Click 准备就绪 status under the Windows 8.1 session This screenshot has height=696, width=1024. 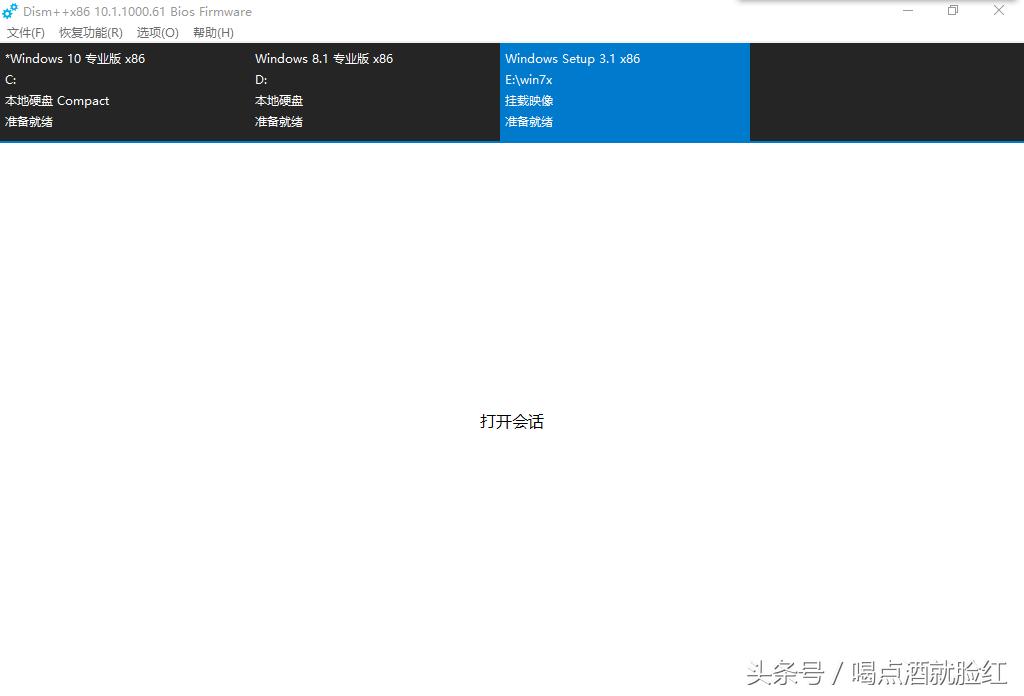pyautogui.click(x=278, y=121)
